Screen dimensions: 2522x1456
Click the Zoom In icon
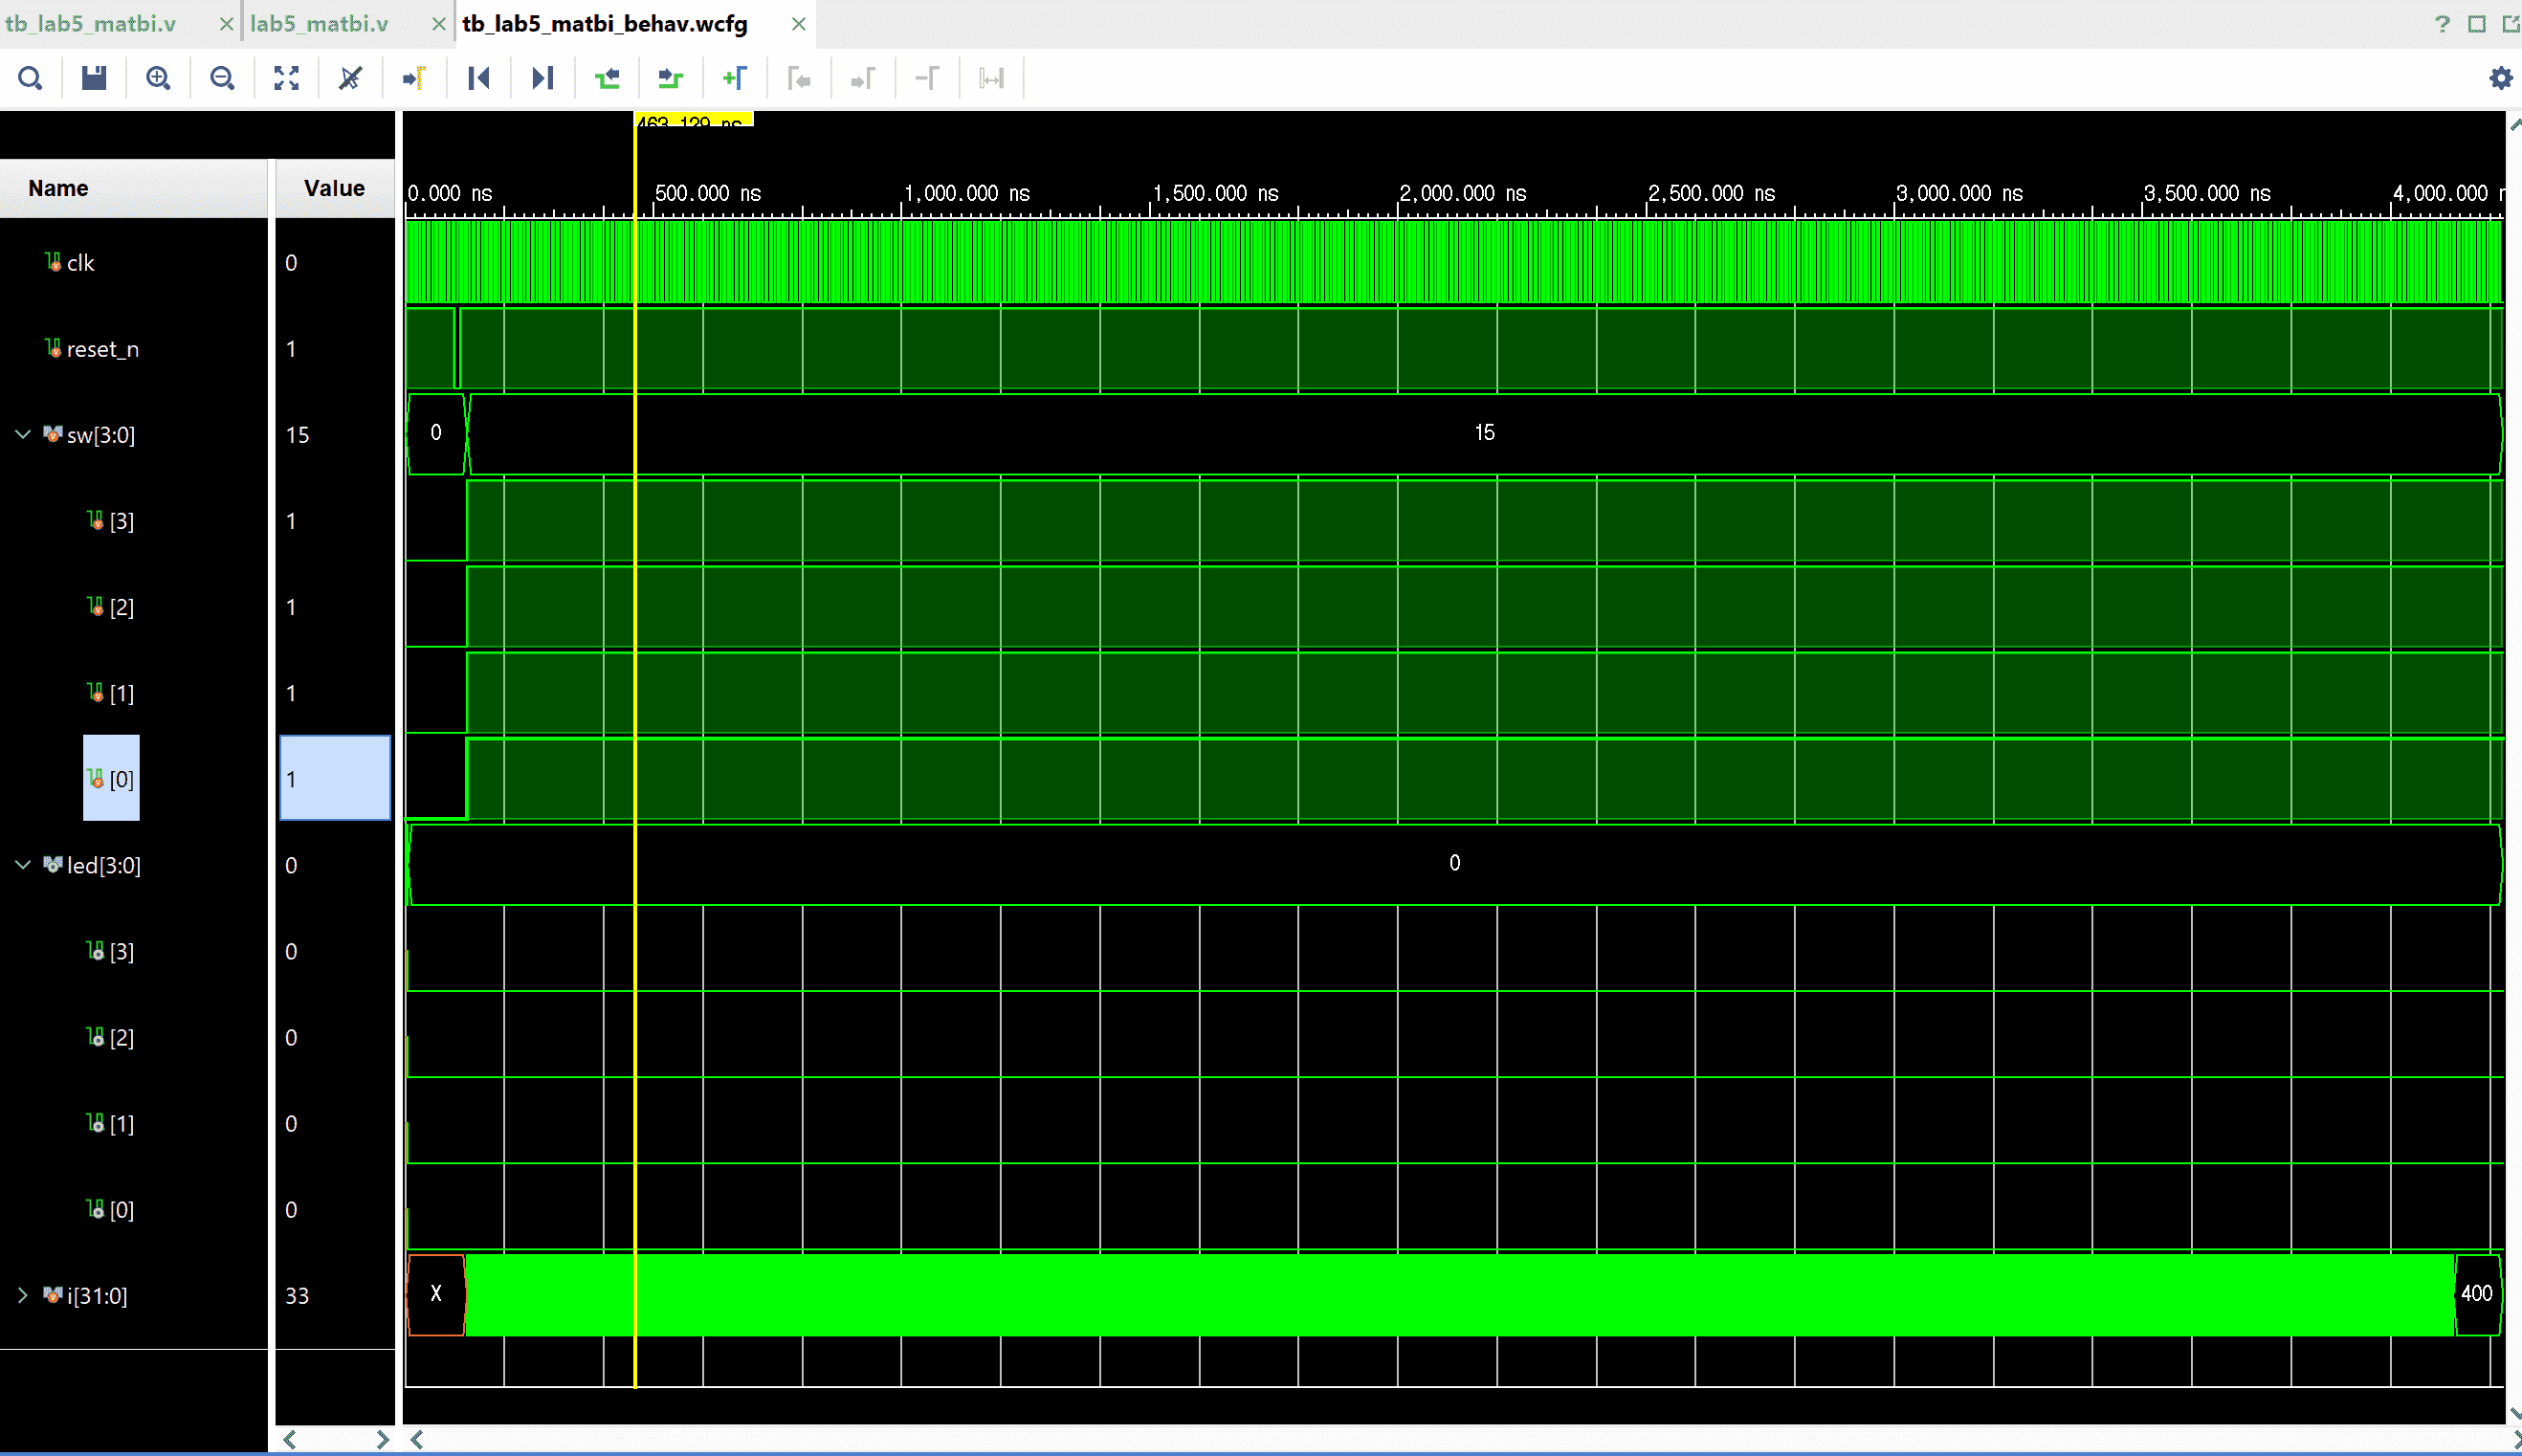click(158, 78)
